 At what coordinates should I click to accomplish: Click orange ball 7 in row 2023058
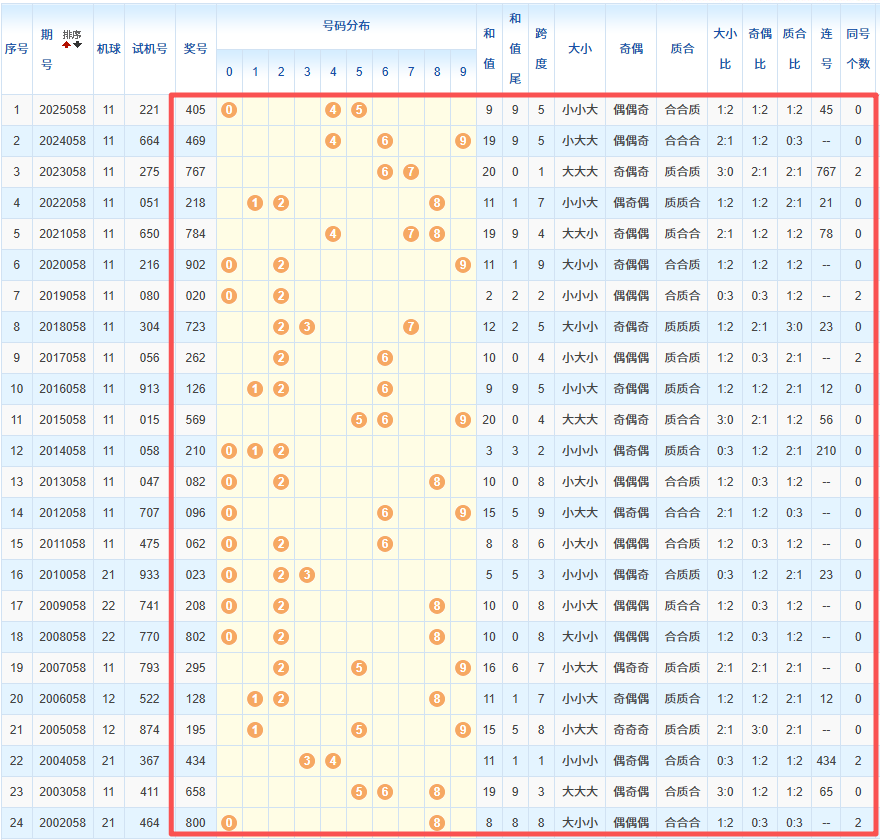point(410,172)
